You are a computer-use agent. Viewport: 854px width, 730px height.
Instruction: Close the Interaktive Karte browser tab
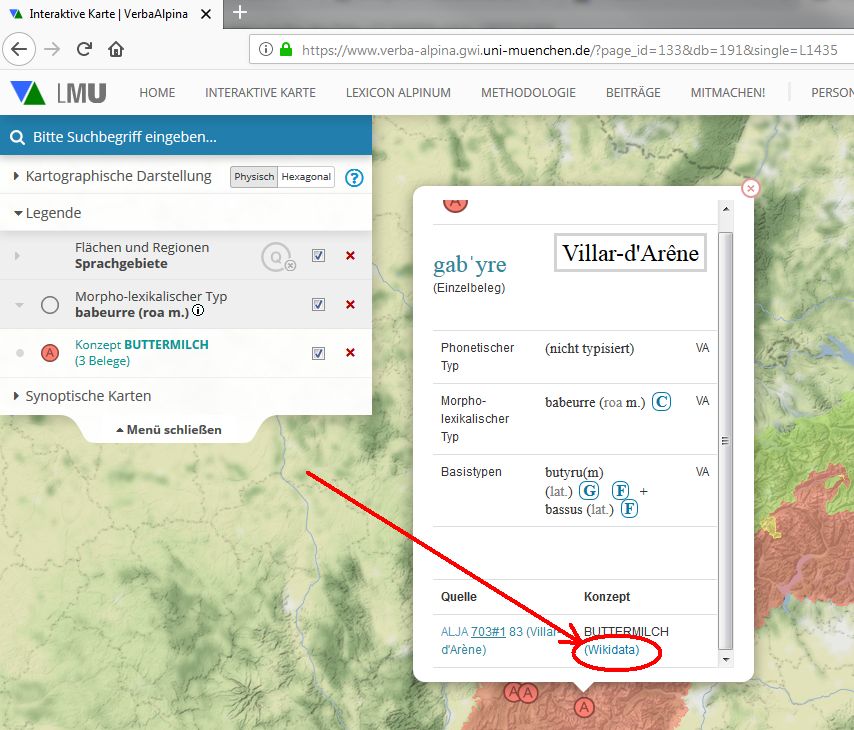coord(206,14)
